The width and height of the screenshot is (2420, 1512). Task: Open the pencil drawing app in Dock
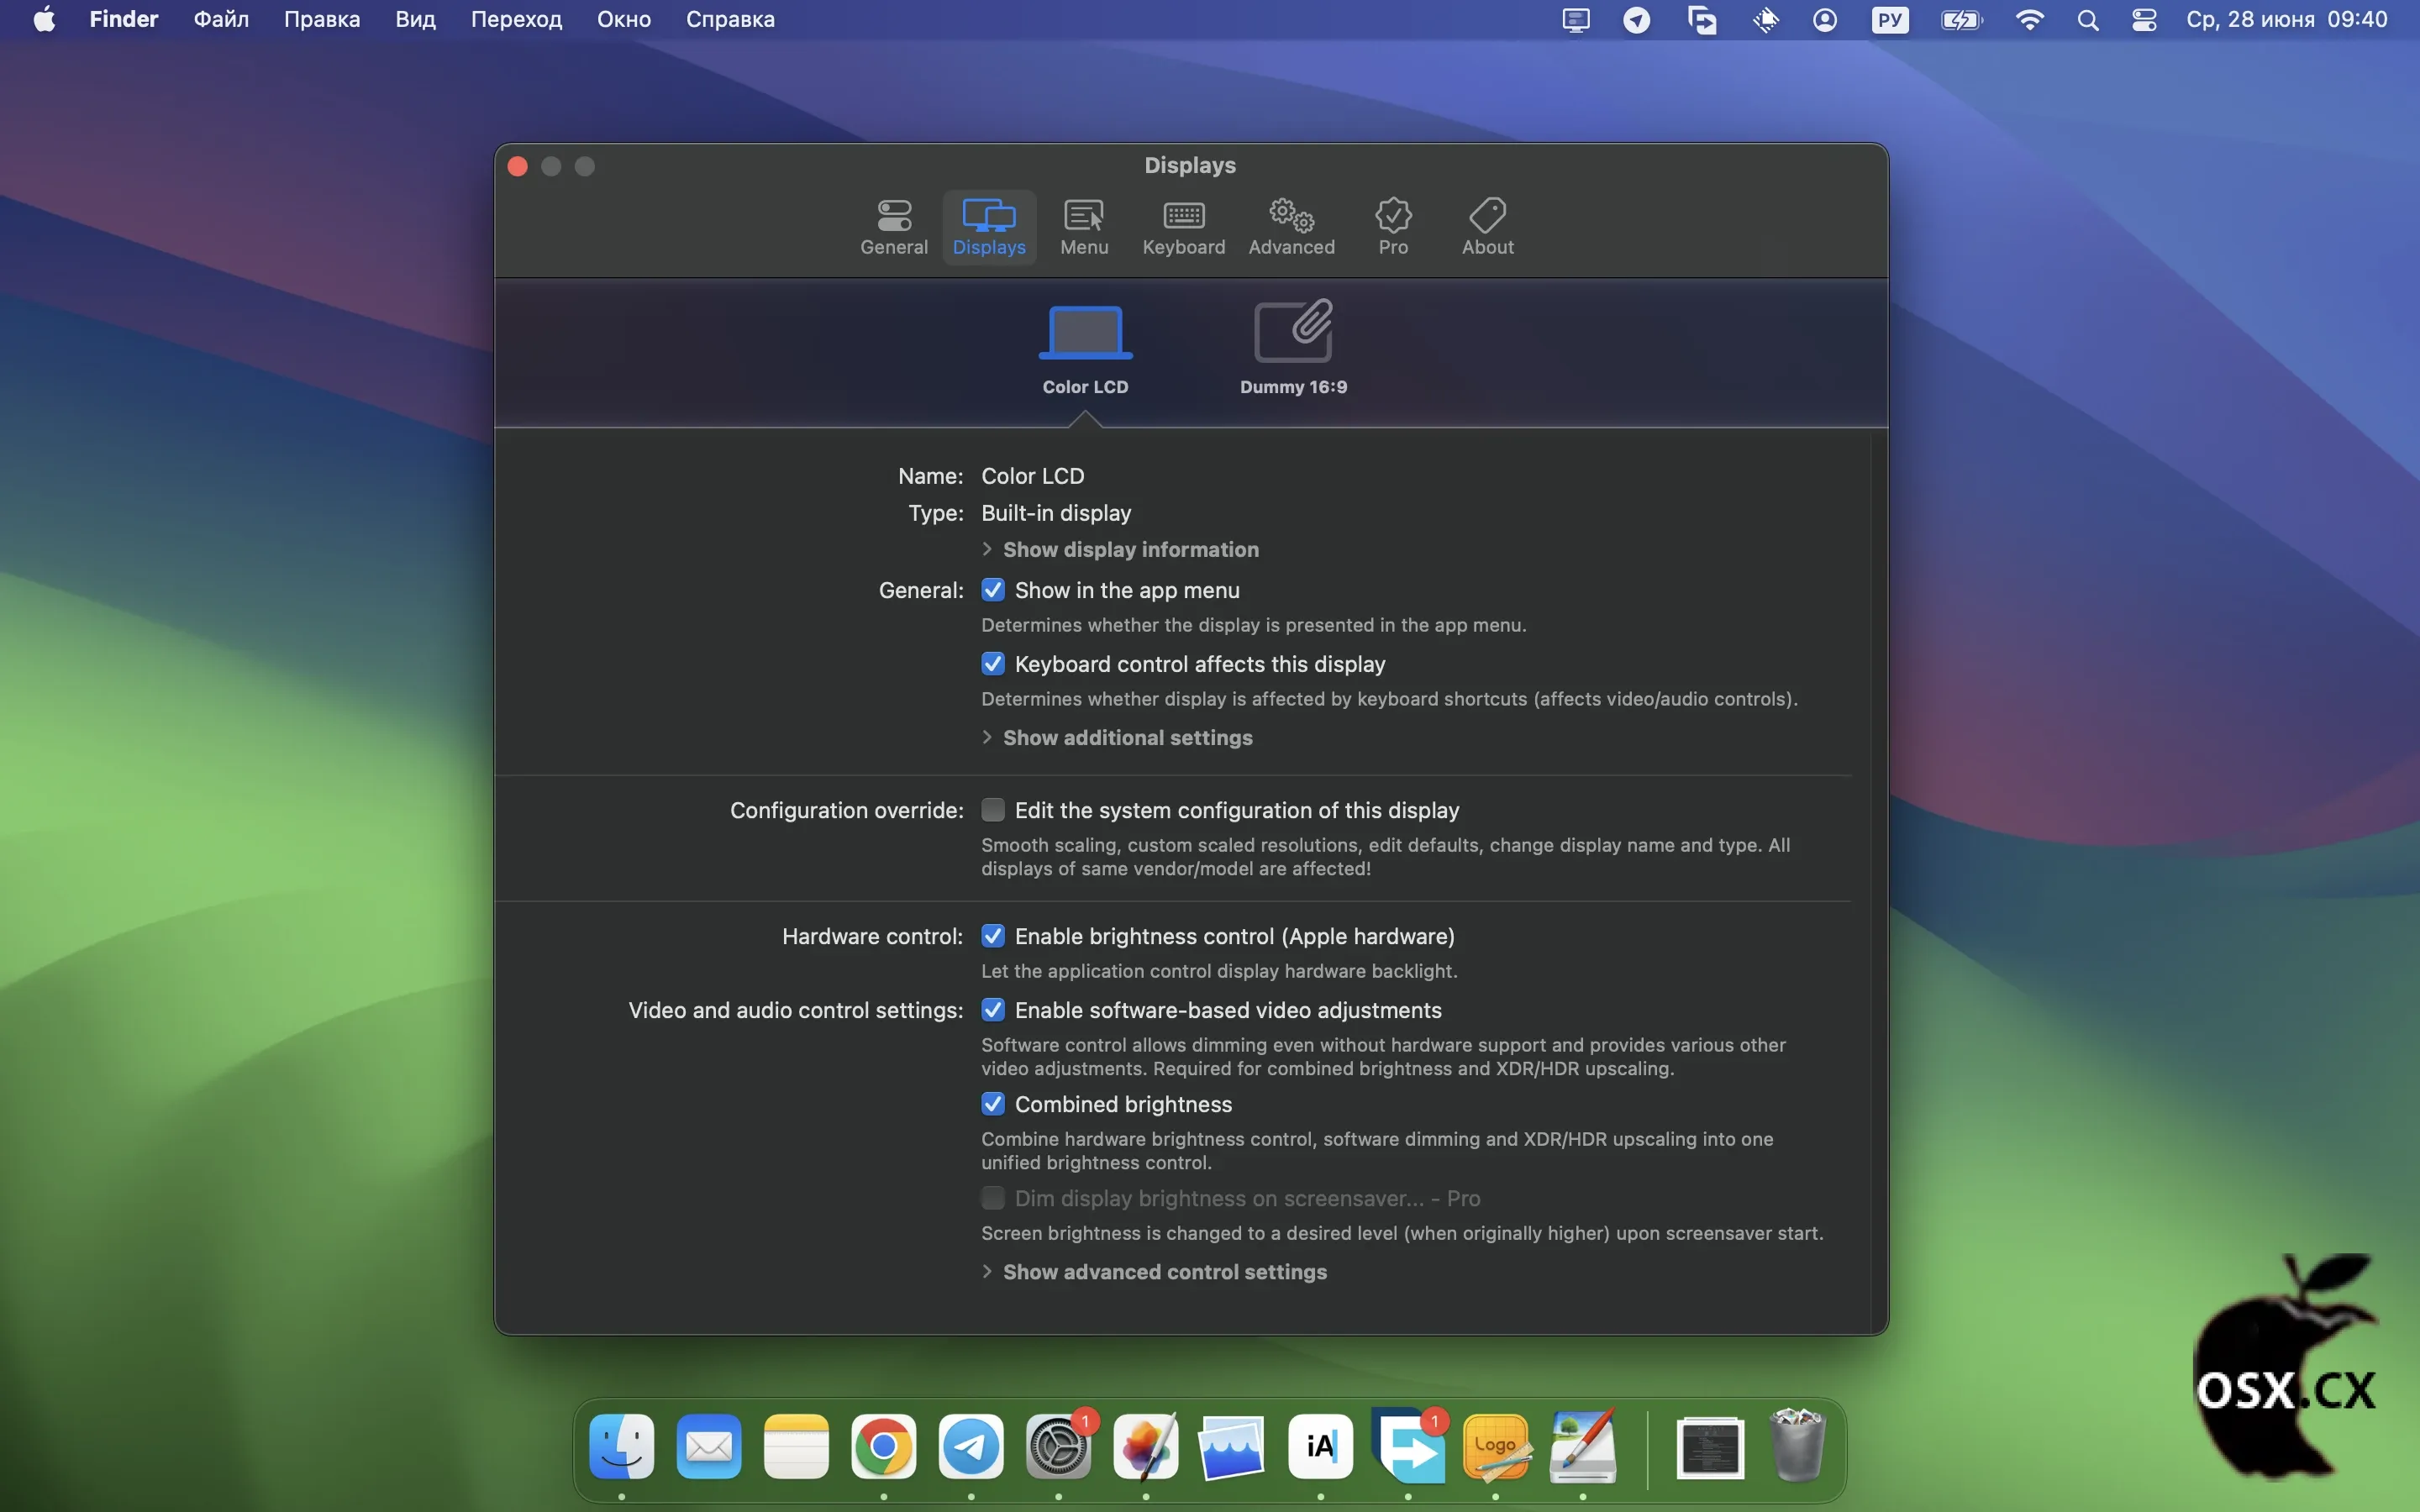(1583, 1446)
